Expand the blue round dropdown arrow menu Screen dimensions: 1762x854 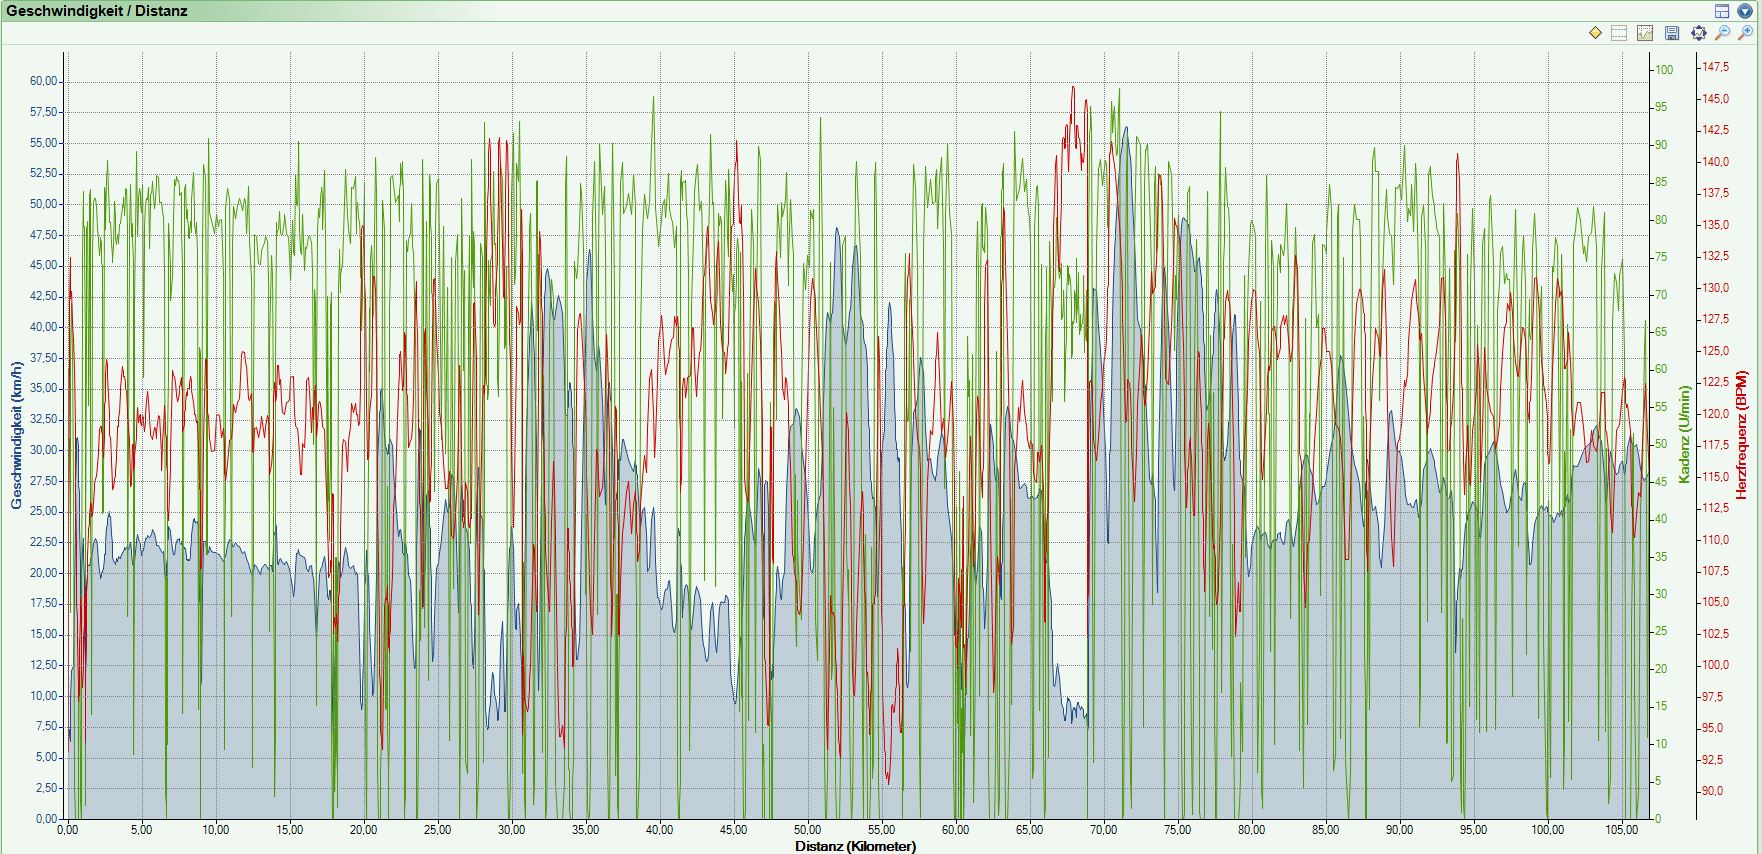click(1745, 11)
